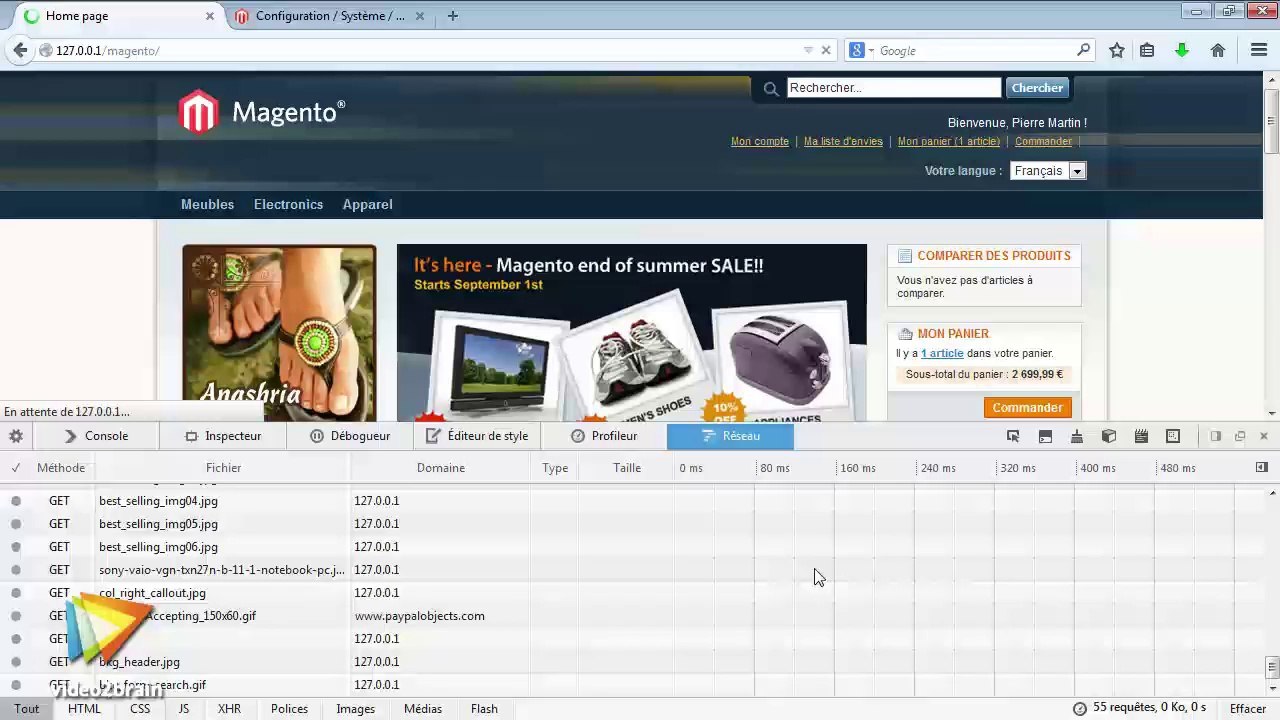The width and height of the screenshot is (1280, 720).
Task: Open the 3D view cube icon
Action: (1109, 436)
